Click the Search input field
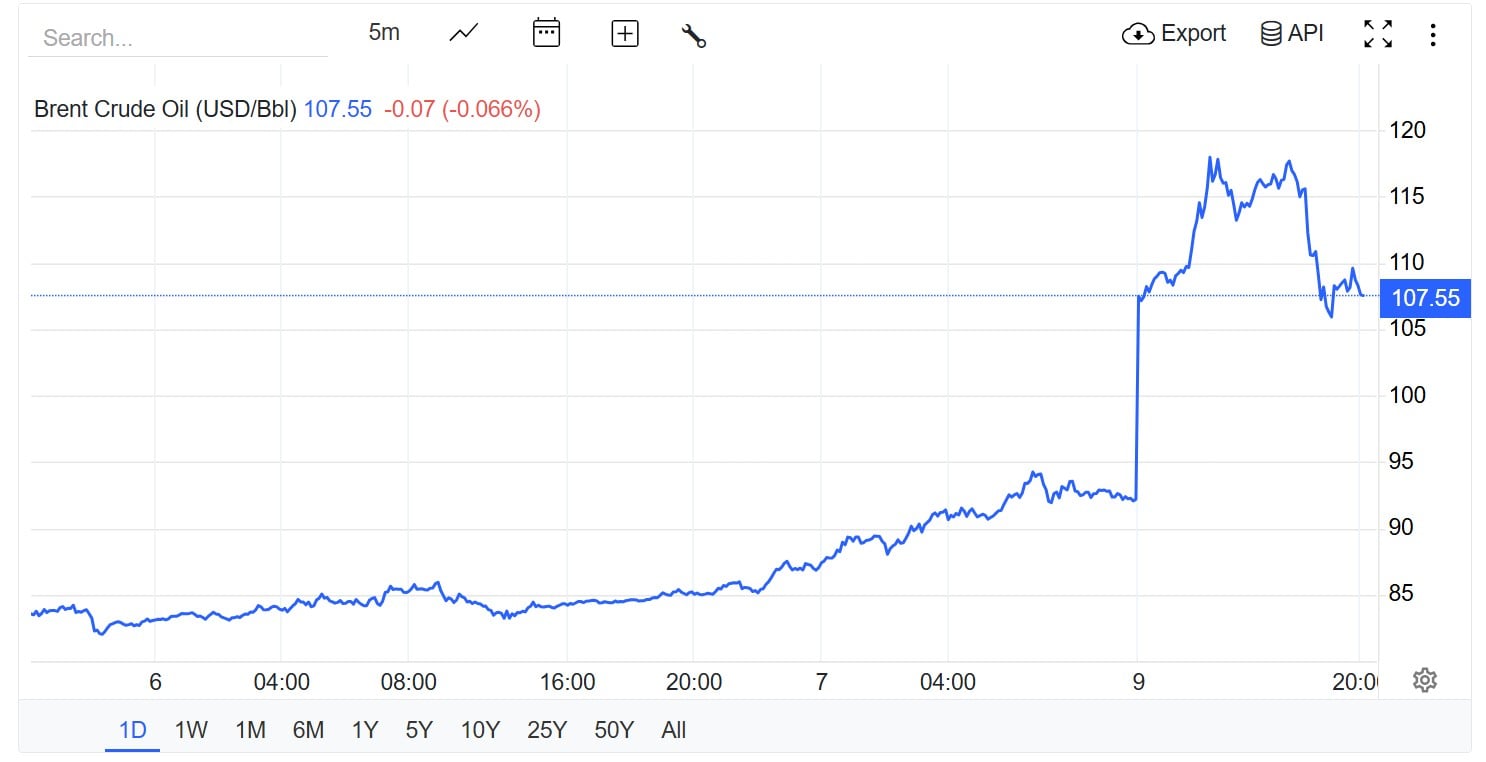This screenshot has width=1486, height=762. click(x=178, y=38)
